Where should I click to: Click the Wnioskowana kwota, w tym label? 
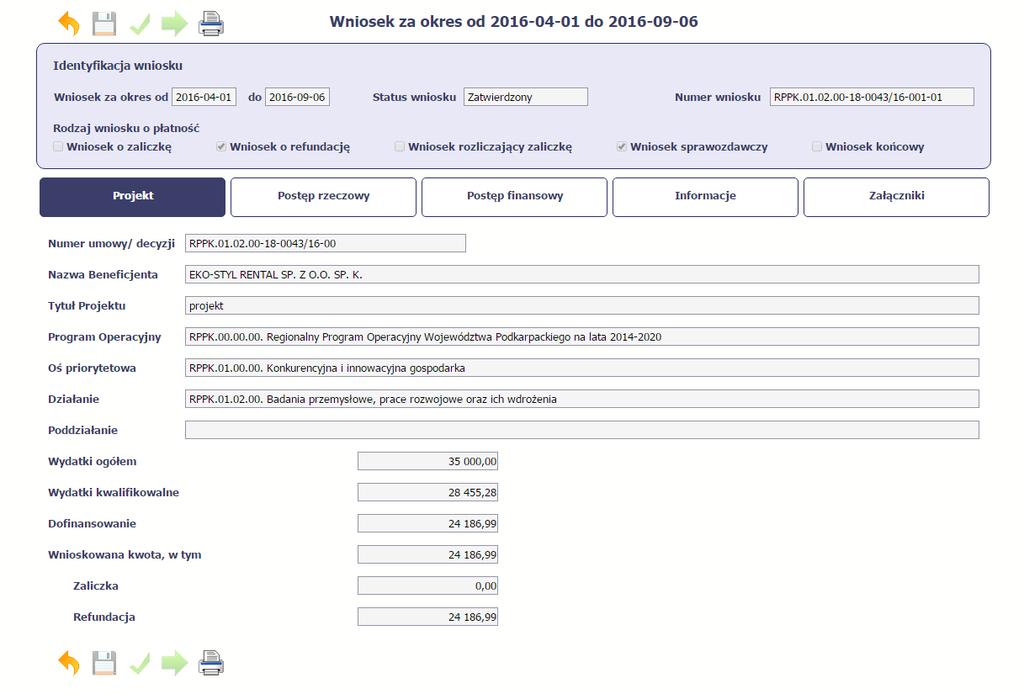tap(125, 555)
